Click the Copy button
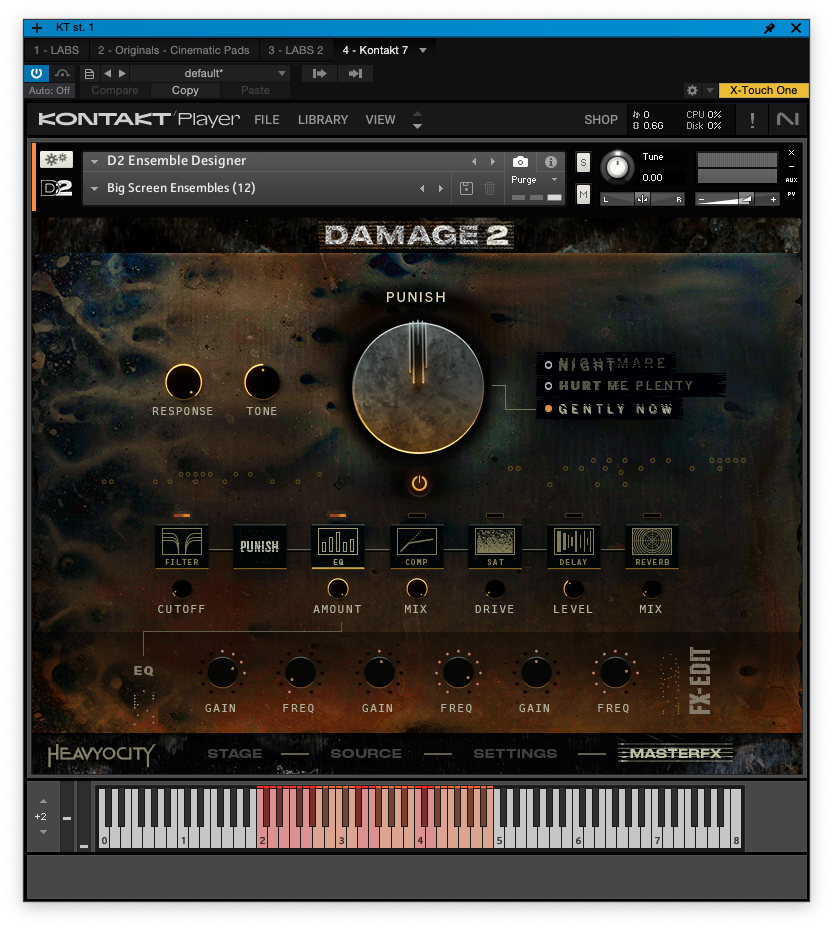 [x=185, y=90]
